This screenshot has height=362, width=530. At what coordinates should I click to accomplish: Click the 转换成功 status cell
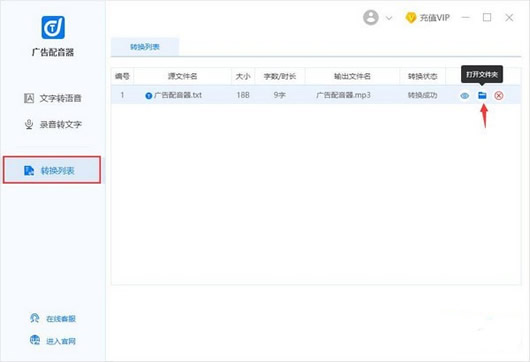tap(423, 95)
